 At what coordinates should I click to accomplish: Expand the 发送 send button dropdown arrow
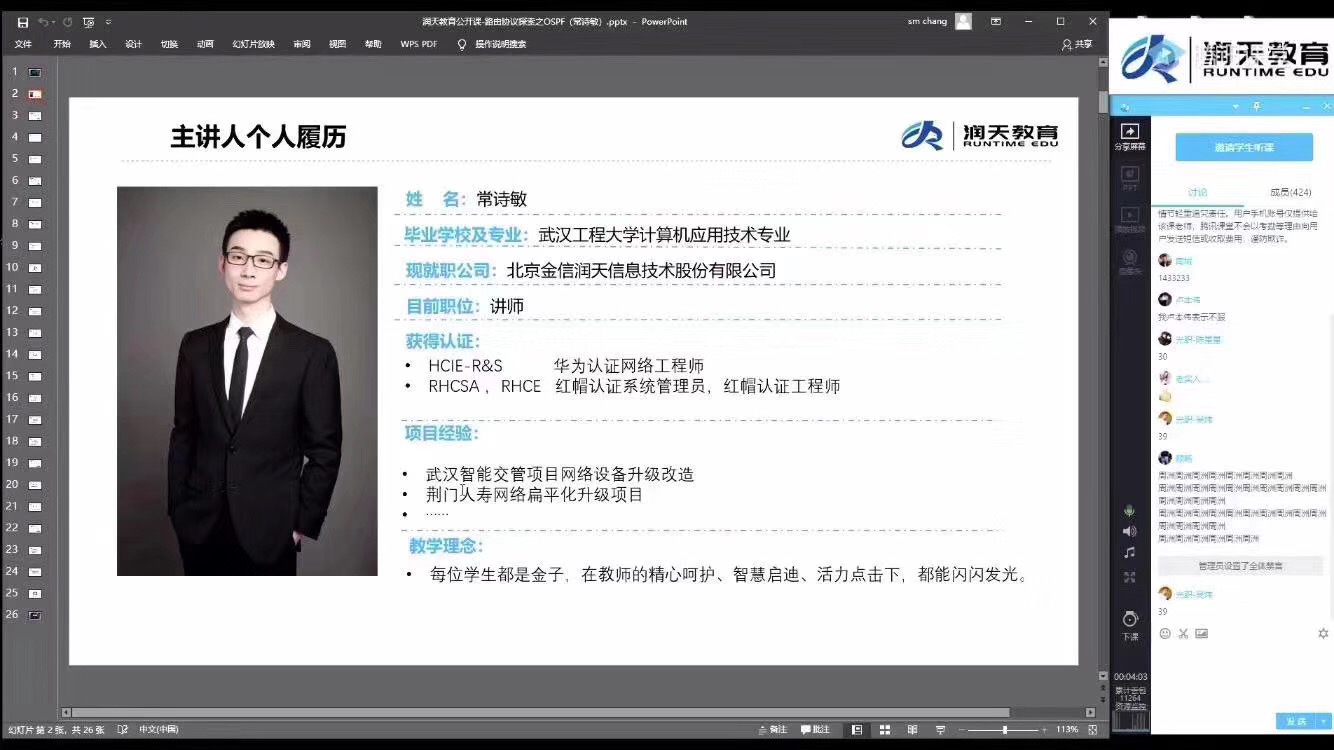(x=1325, y=721)
